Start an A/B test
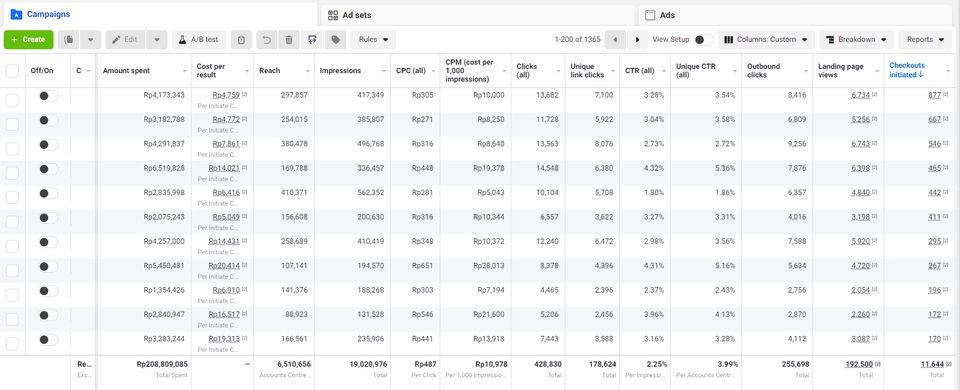The image size is (960, 390). tap(199, 40)
